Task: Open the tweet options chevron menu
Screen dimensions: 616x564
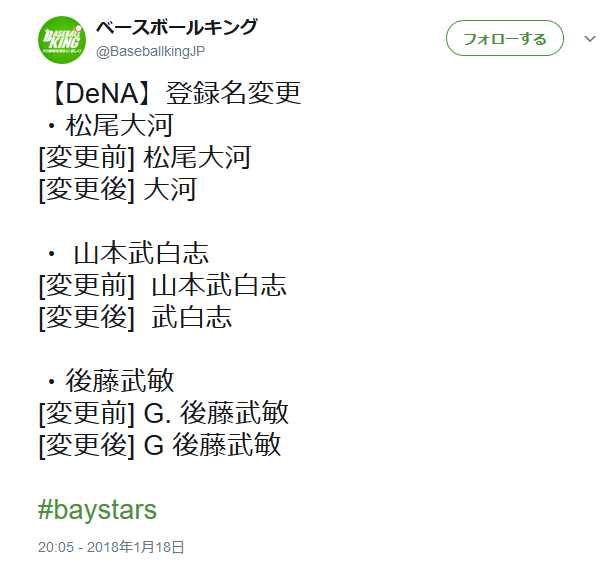Action: click(590, 39)
